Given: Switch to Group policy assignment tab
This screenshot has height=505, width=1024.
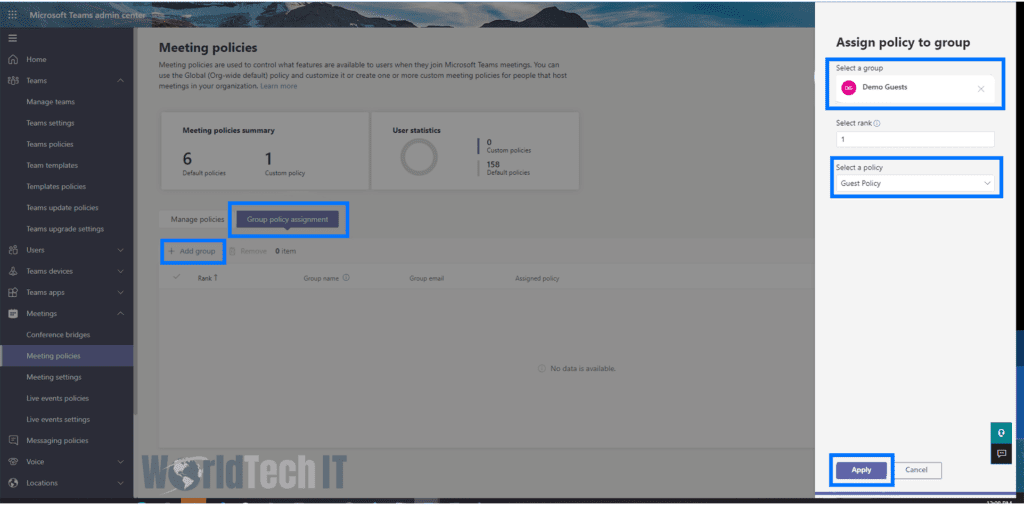Looking at the screenshot, I should [x=287, y=220].
